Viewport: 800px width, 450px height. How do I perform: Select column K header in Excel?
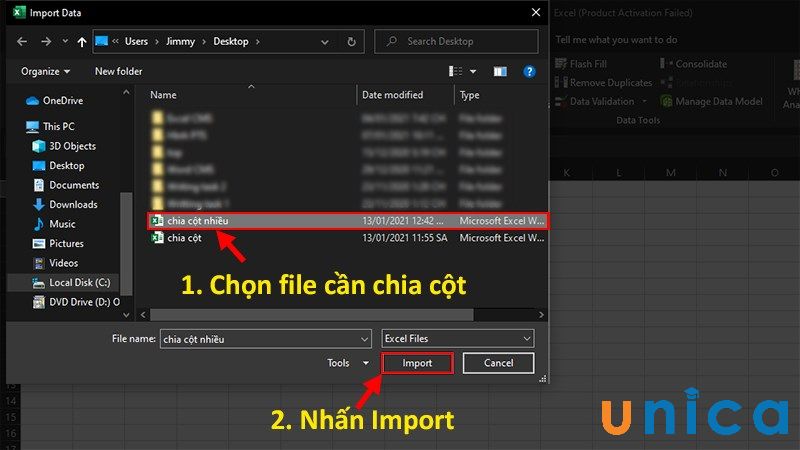pyautogui.click(x=566, y=173)
